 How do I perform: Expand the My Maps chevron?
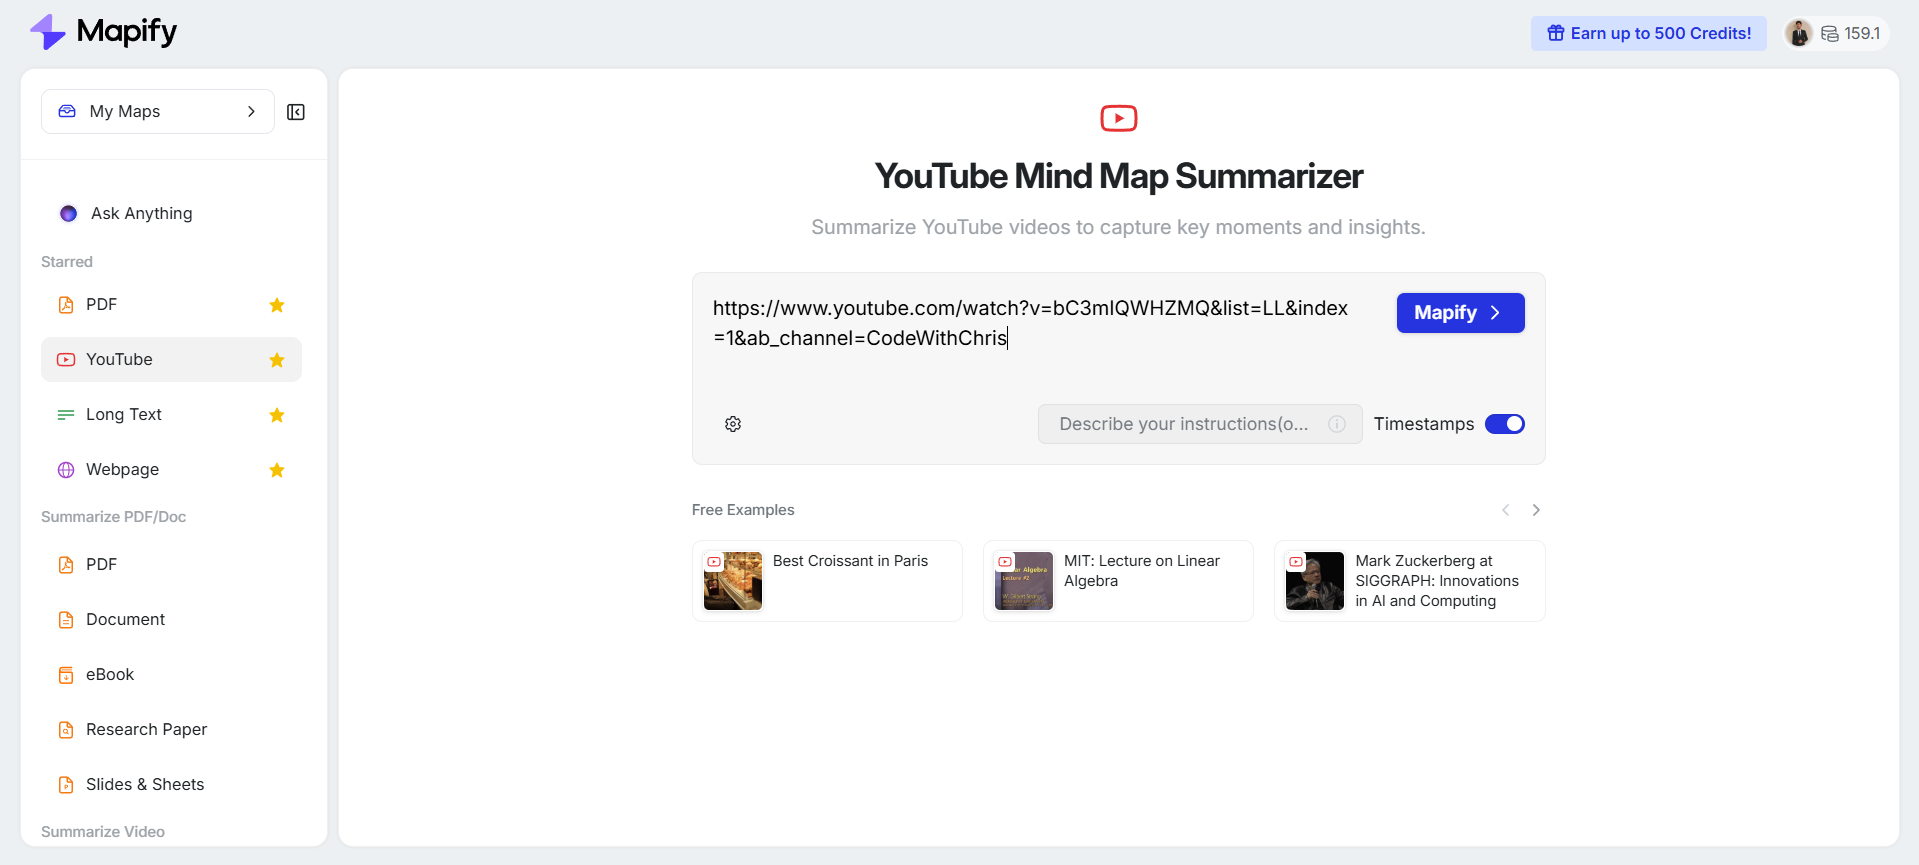(x=251, y=111)
